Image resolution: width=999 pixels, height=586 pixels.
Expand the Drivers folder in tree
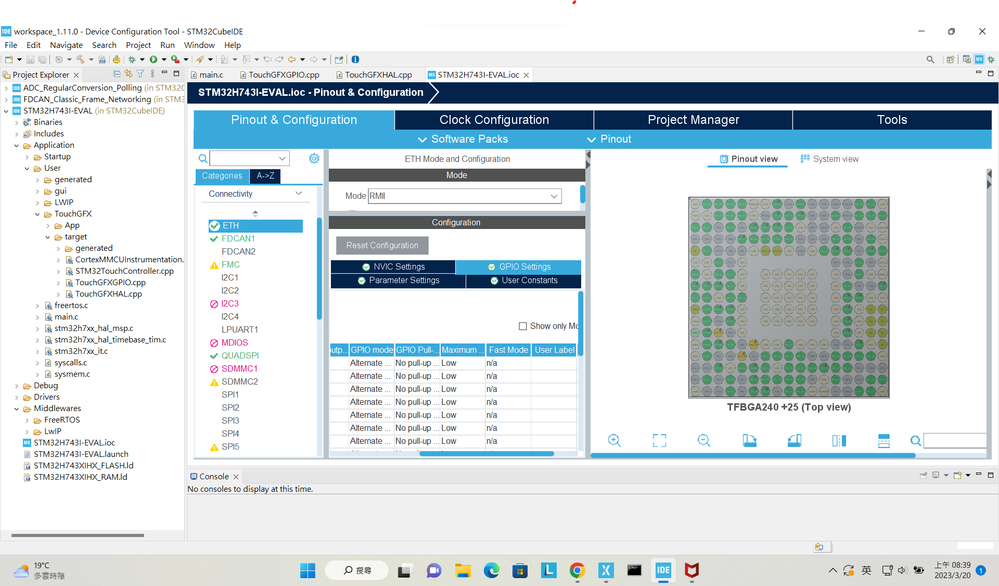17,397
